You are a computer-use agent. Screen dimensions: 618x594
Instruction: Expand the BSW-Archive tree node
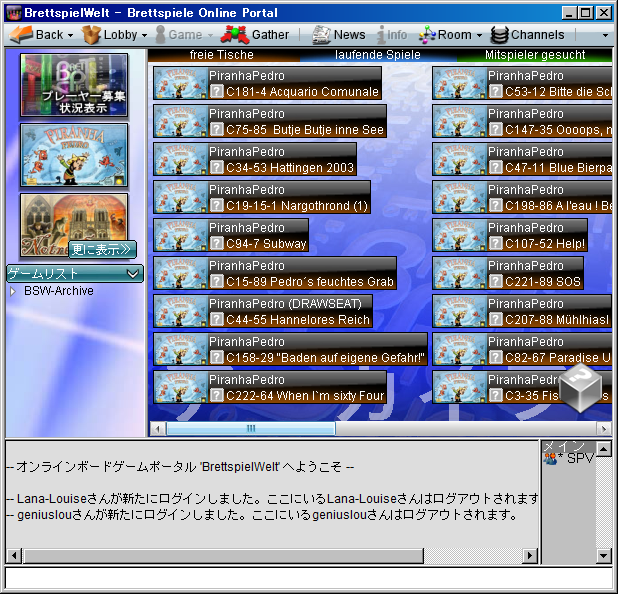(13, 291)
